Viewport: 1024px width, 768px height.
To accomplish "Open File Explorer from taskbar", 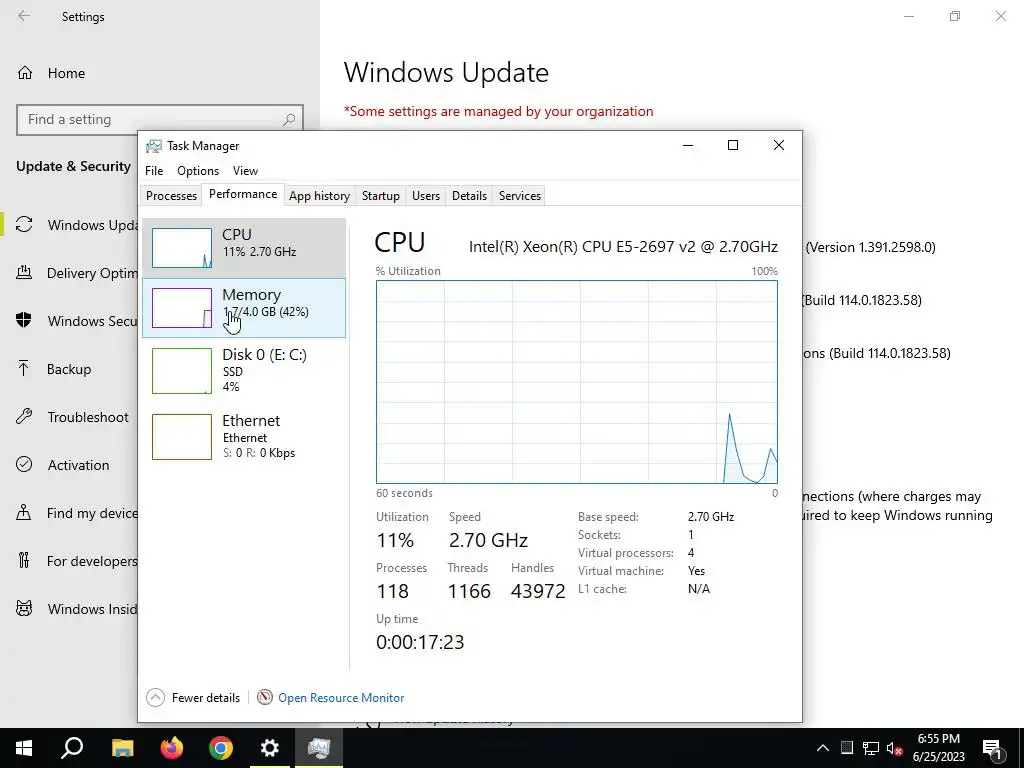I will click(x=122, y=748).
